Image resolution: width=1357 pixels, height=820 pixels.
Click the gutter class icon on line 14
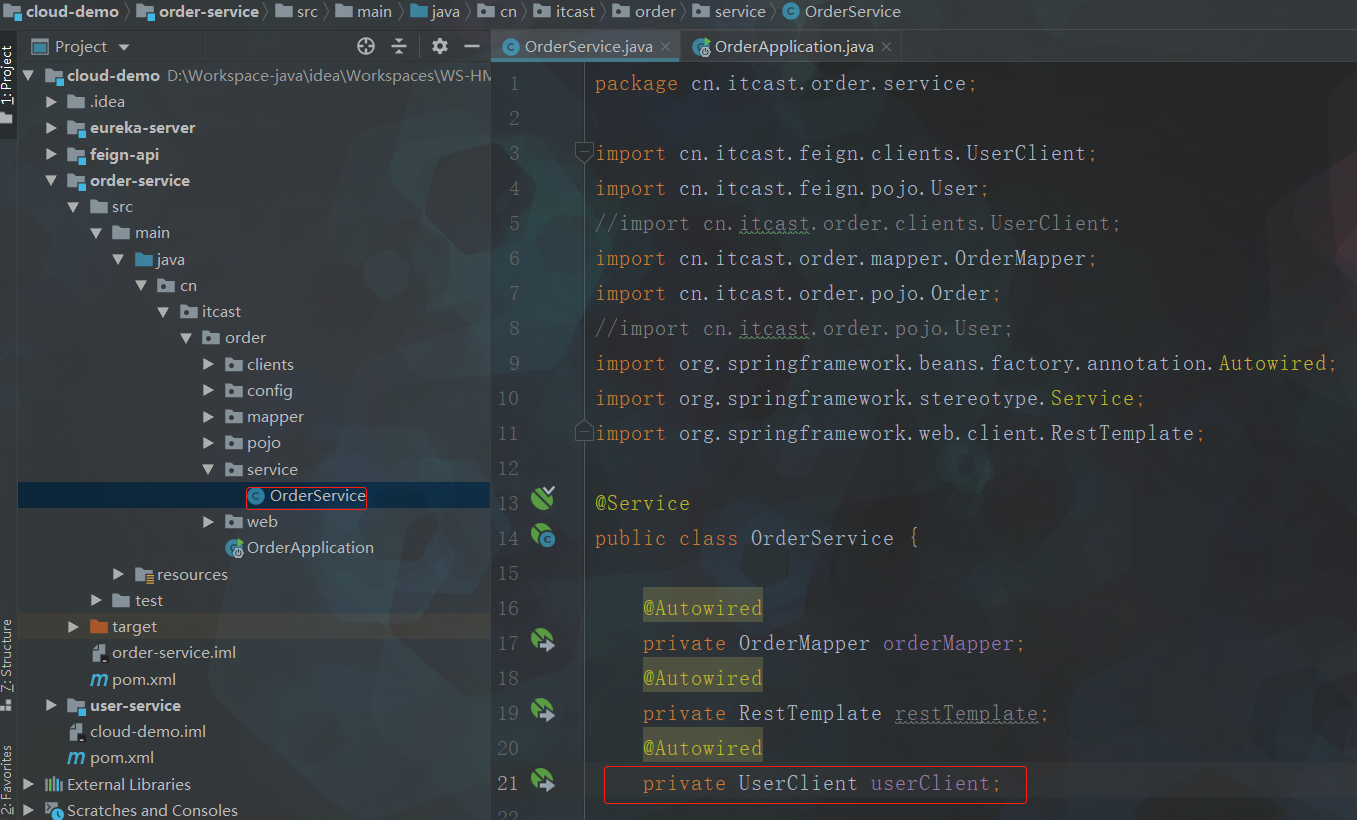coord(543,536)
